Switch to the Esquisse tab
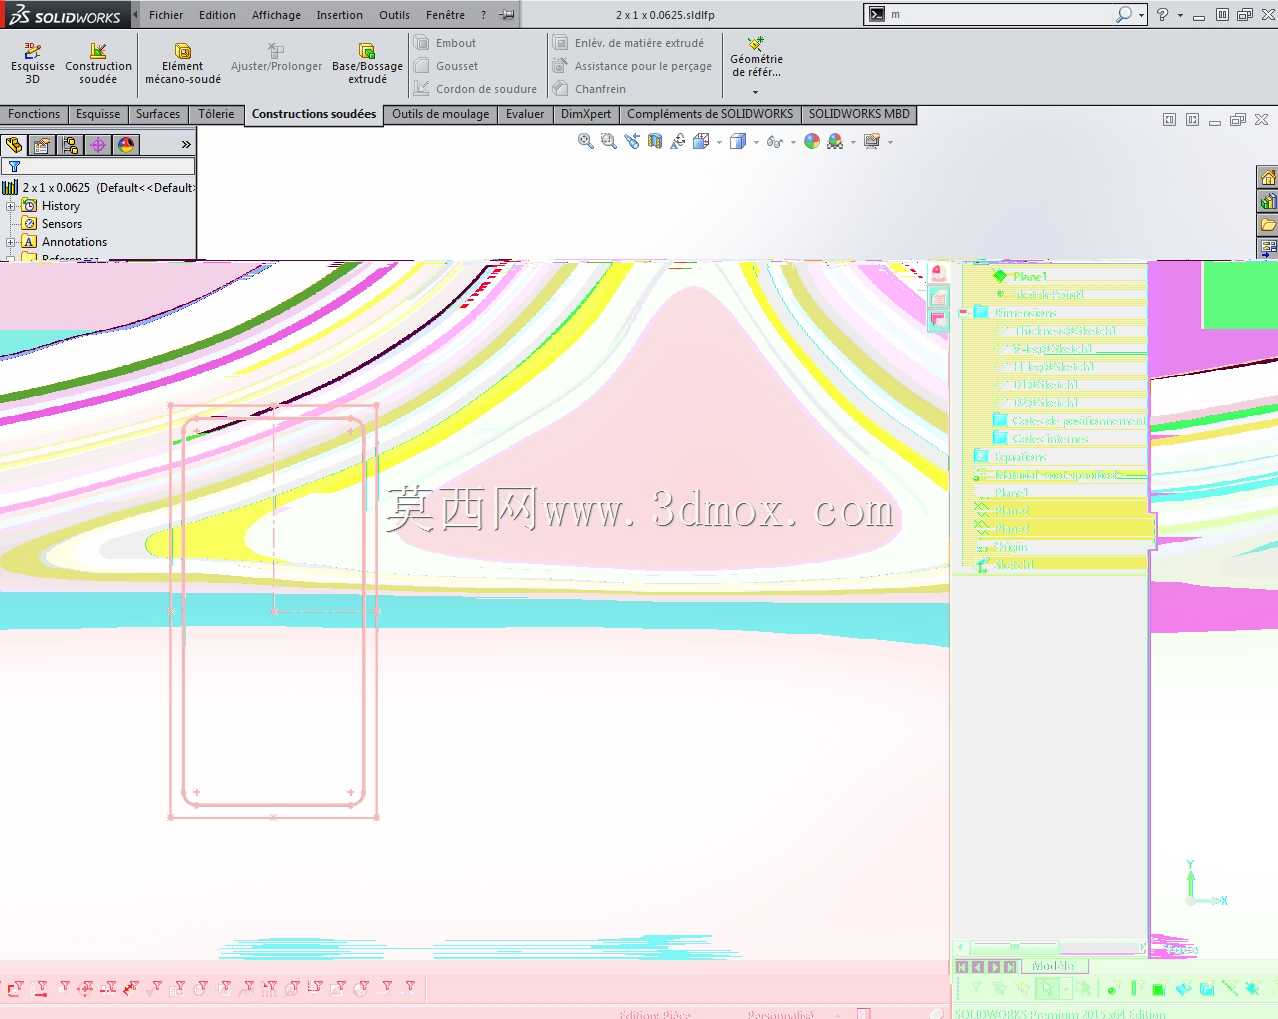The width and height of the screenshot is (1278, 1019). 98,114
